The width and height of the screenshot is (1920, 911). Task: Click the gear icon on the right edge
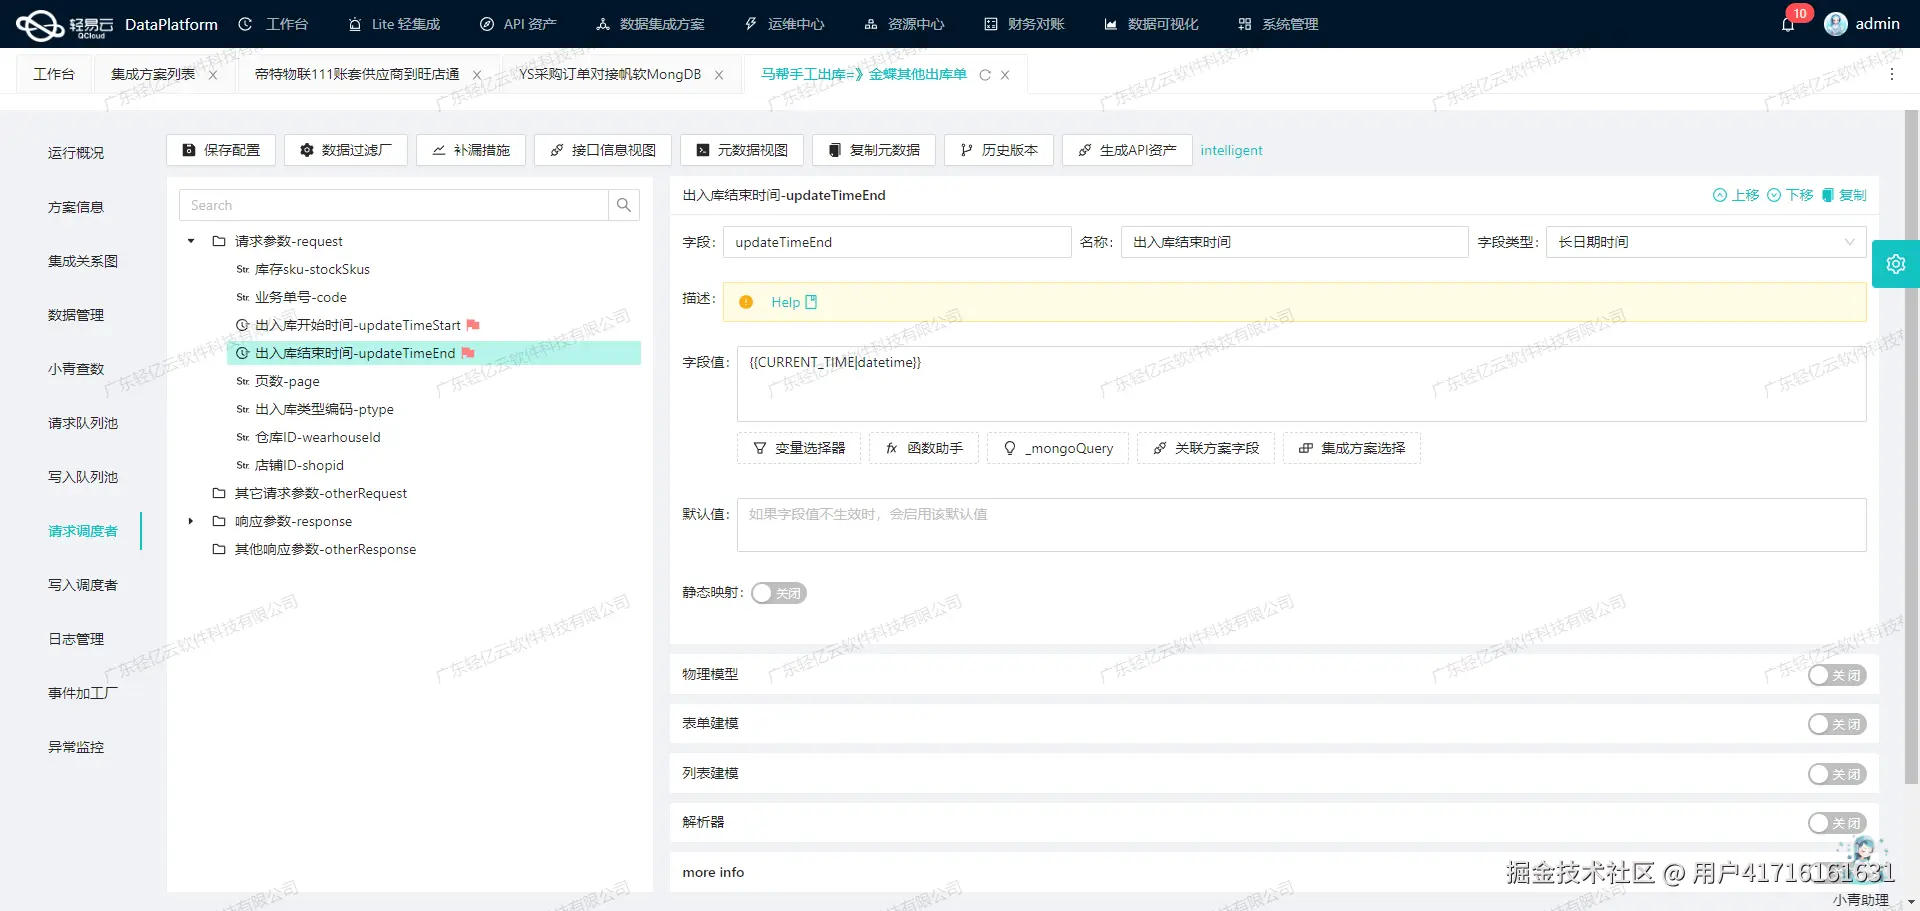pyautogui.click(x=1896, y=264)
